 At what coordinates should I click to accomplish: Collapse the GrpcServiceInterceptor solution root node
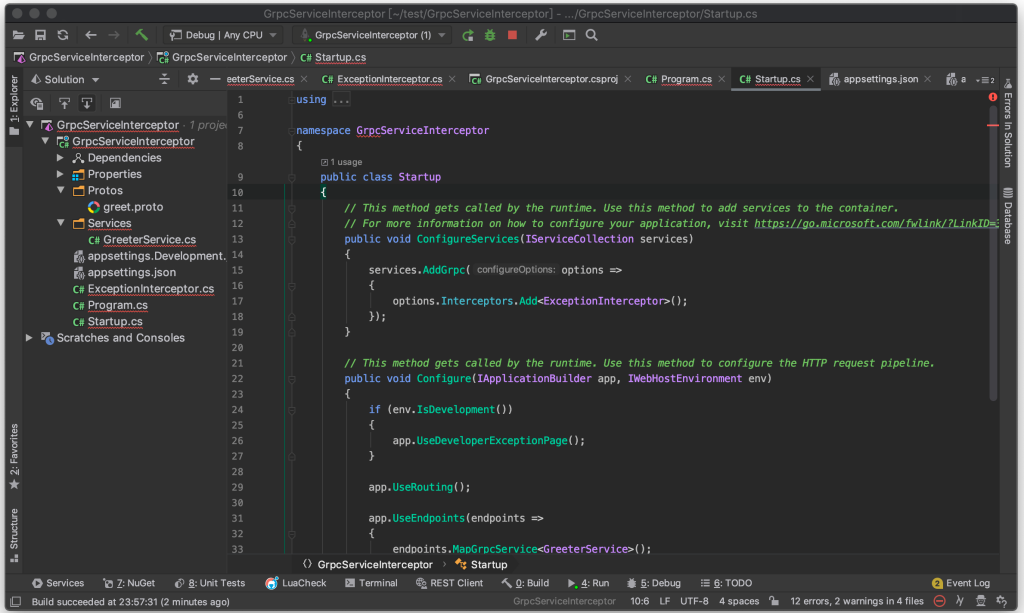click(x=29, y=124)
